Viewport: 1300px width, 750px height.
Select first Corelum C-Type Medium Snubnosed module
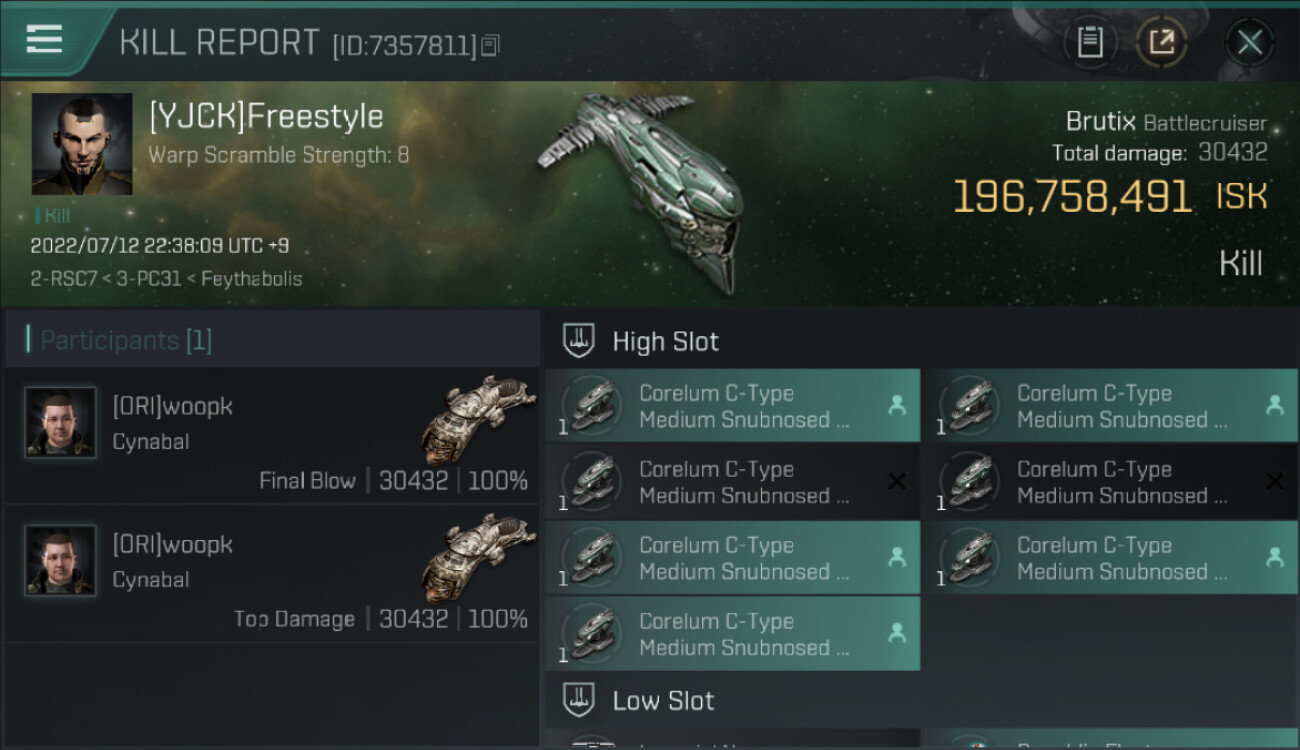click(732, 406)
